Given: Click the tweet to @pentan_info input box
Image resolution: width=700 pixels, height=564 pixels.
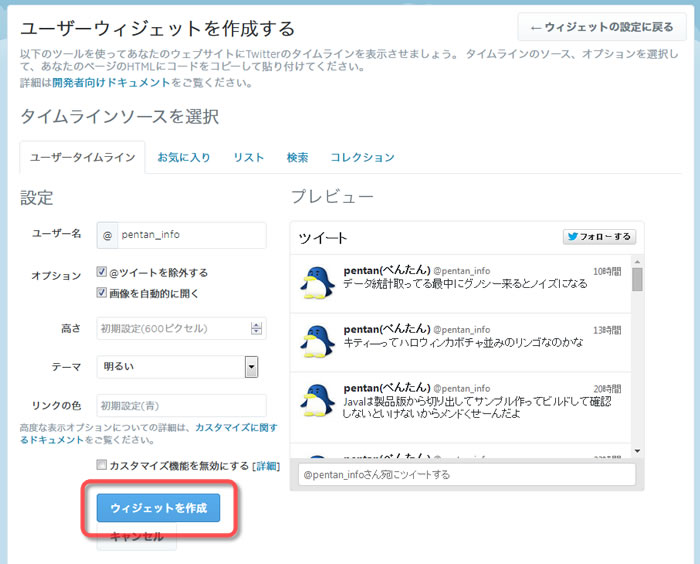Looking at the screenshot, I should click(x=467, y=474).
